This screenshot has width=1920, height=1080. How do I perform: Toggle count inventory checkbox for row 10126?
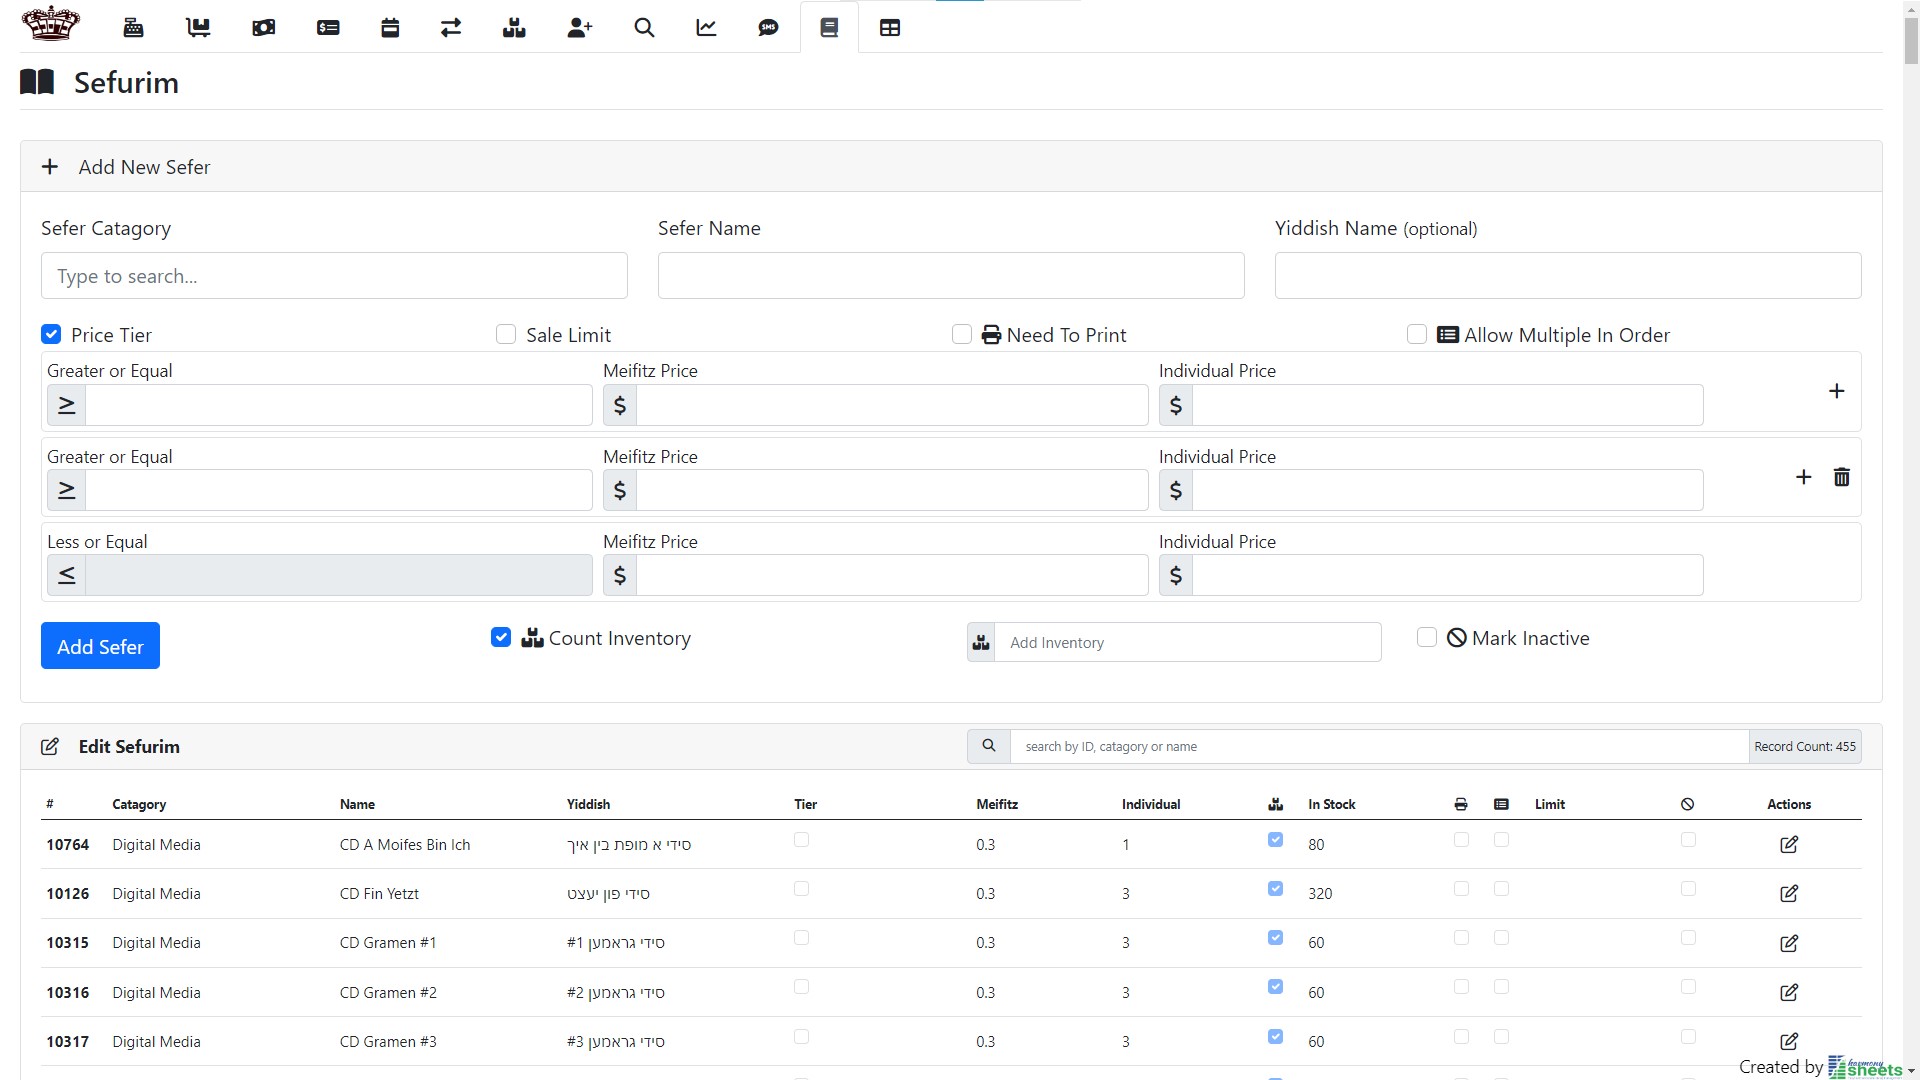coord(1275,889)
